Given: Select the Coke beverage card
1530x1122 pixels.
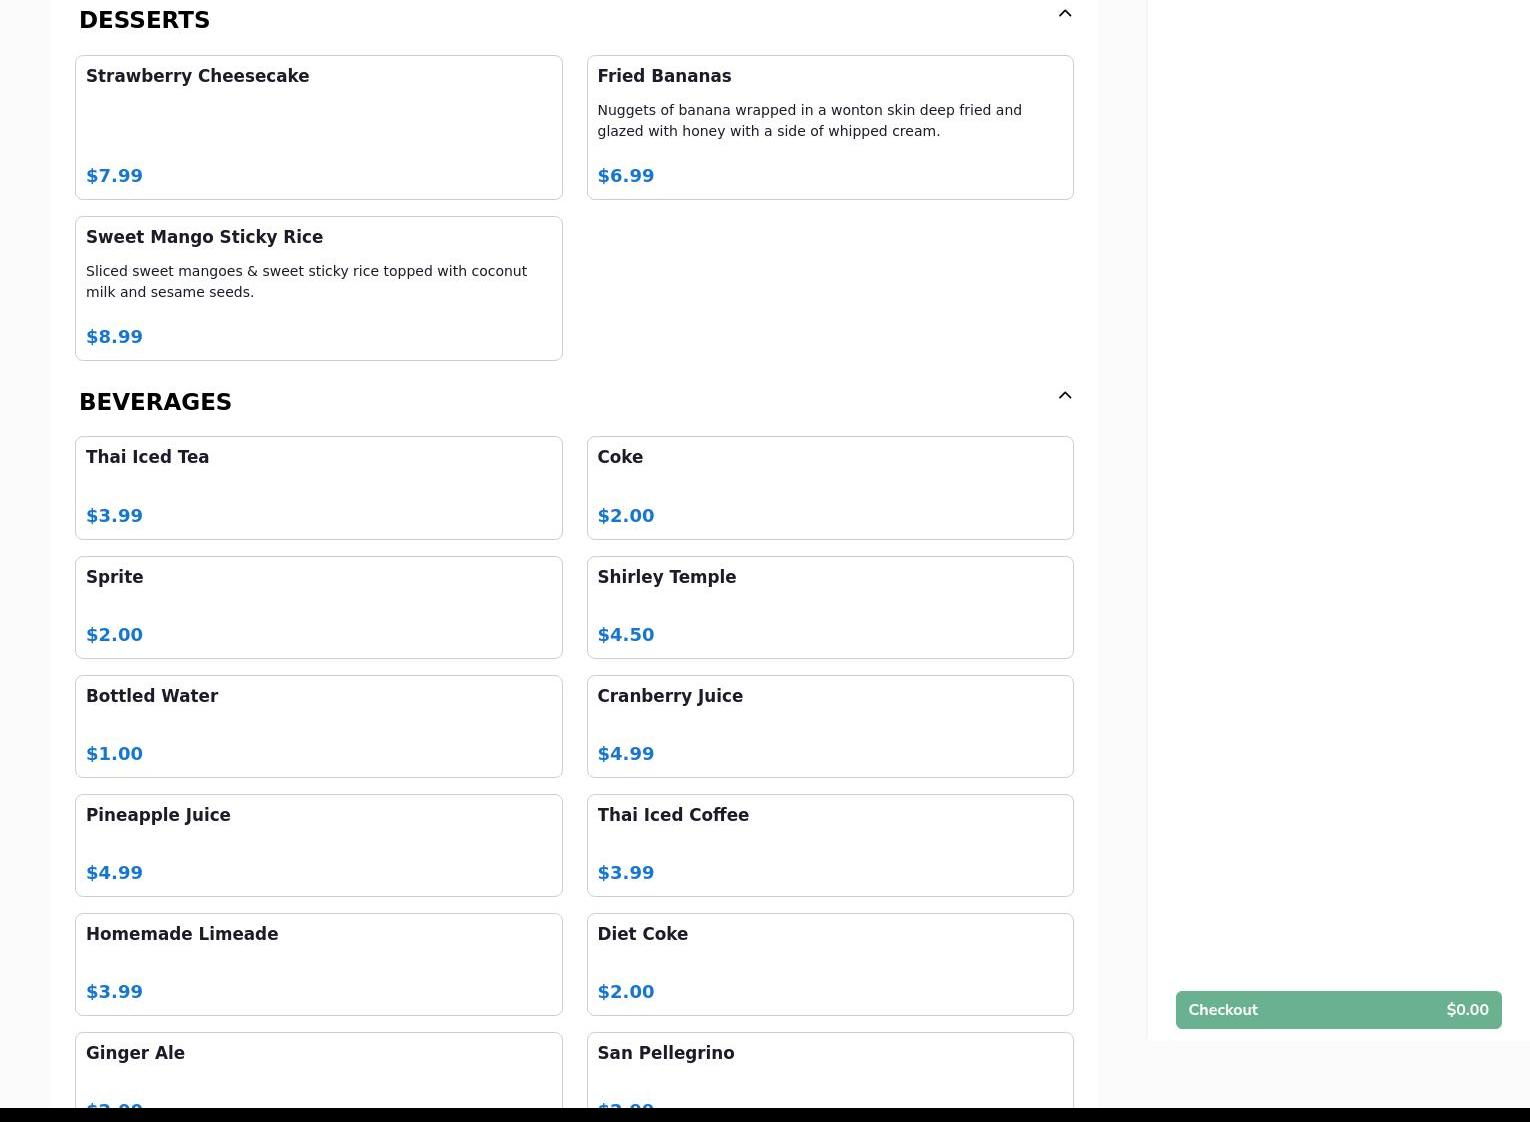Looking at the screenshot, I should click(x=830, y=488).
